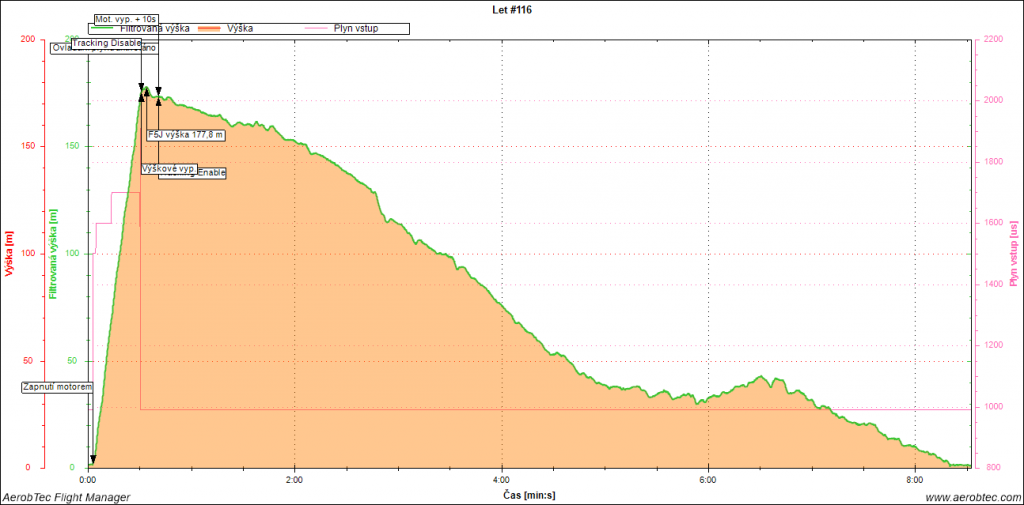Click the AerobTec Flight Manager footer text
1024x505 pixels.
point(66,497)
